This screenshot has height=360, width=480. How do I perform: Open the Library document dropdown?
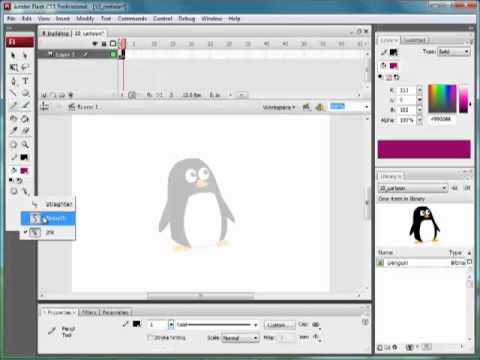coord(412,188)
